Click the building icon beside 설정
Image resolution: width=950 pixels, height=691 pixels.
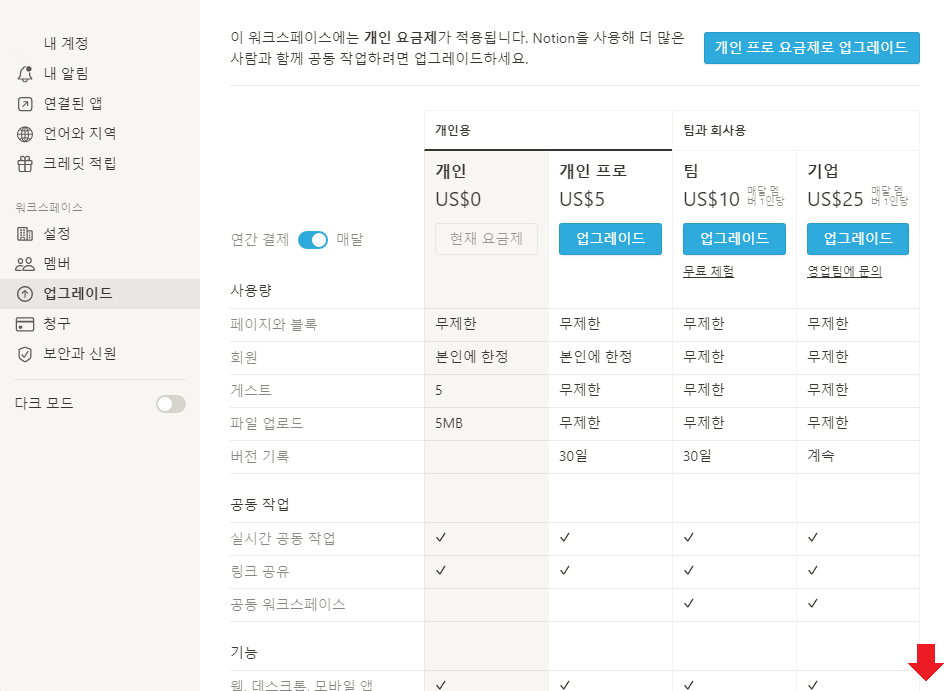(25, 234)
